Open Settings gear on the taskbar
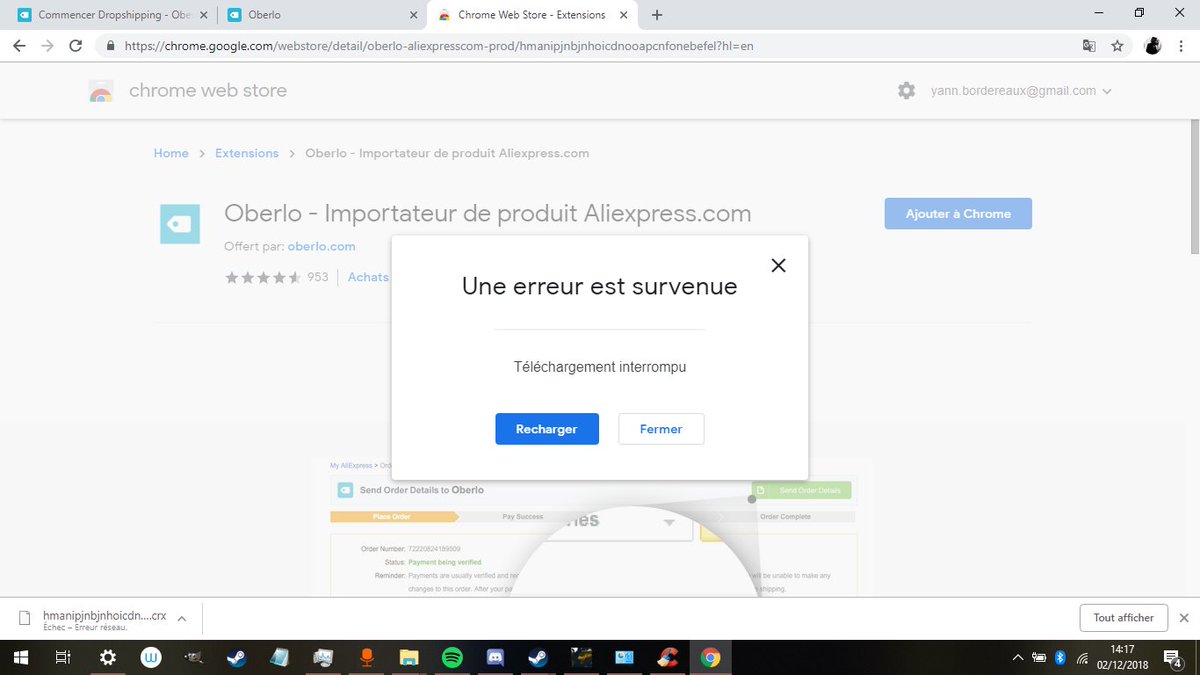The width and height of the screenshot is (1200, 675). [x=108, y=658]
